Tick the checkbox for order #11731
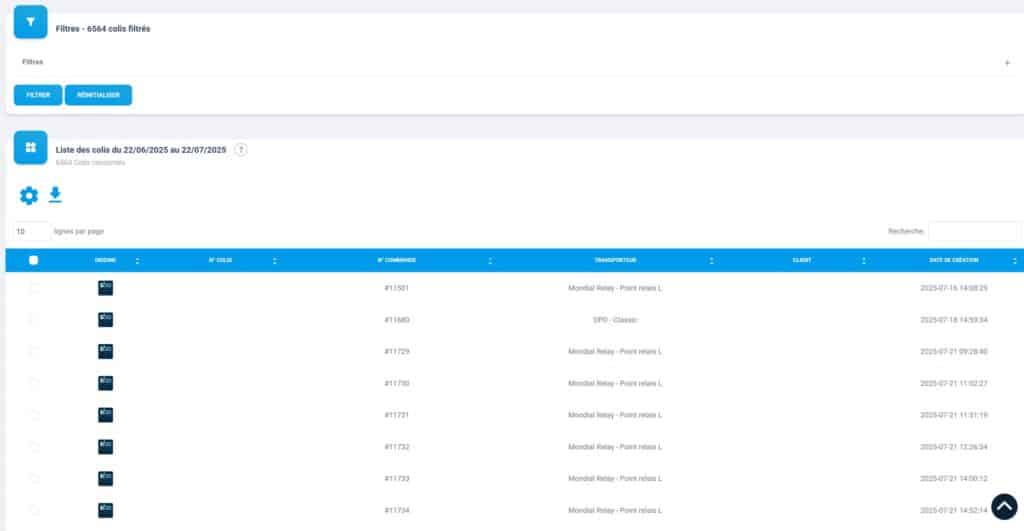This screenshot has height=531, width=1024. click(x=33, y=415)
